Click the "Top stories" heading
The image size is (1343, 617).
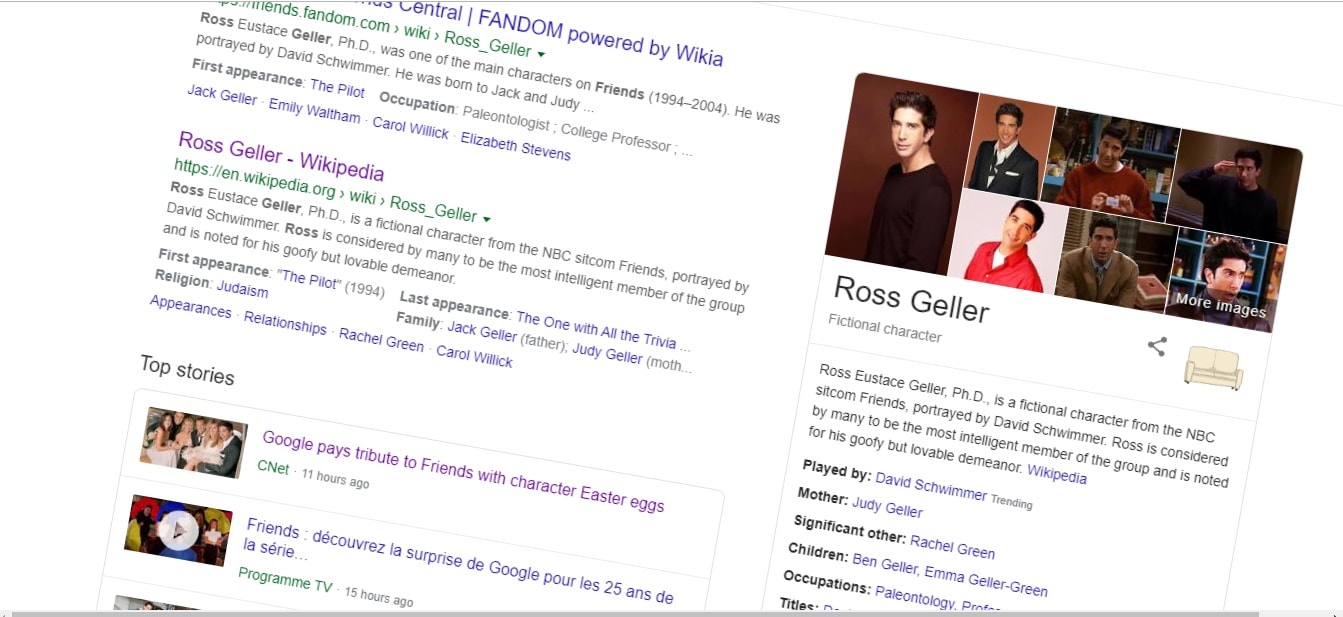(x=187, y=370)
